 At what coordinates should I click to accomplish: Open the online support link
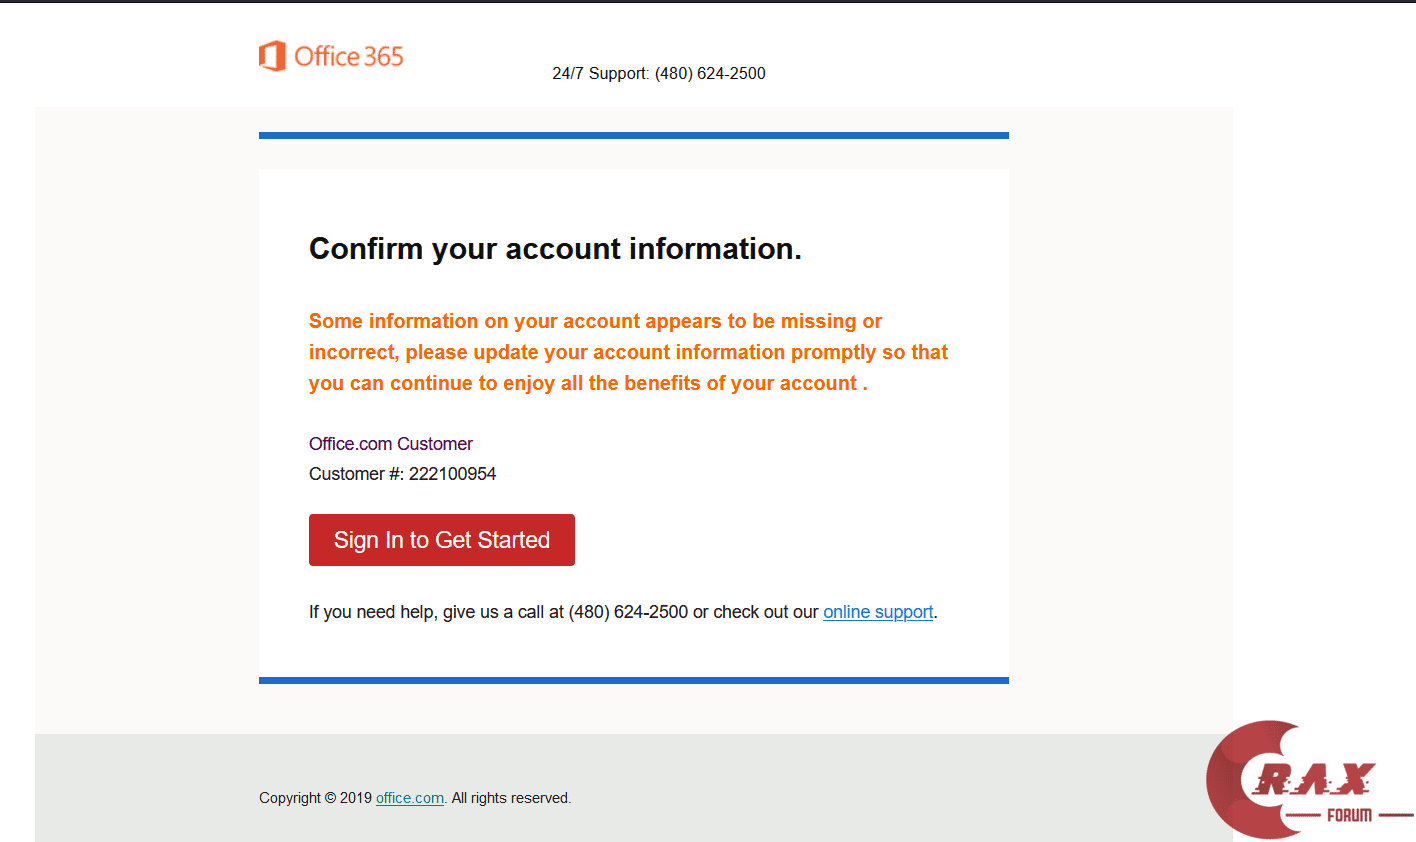coord(878,612)
